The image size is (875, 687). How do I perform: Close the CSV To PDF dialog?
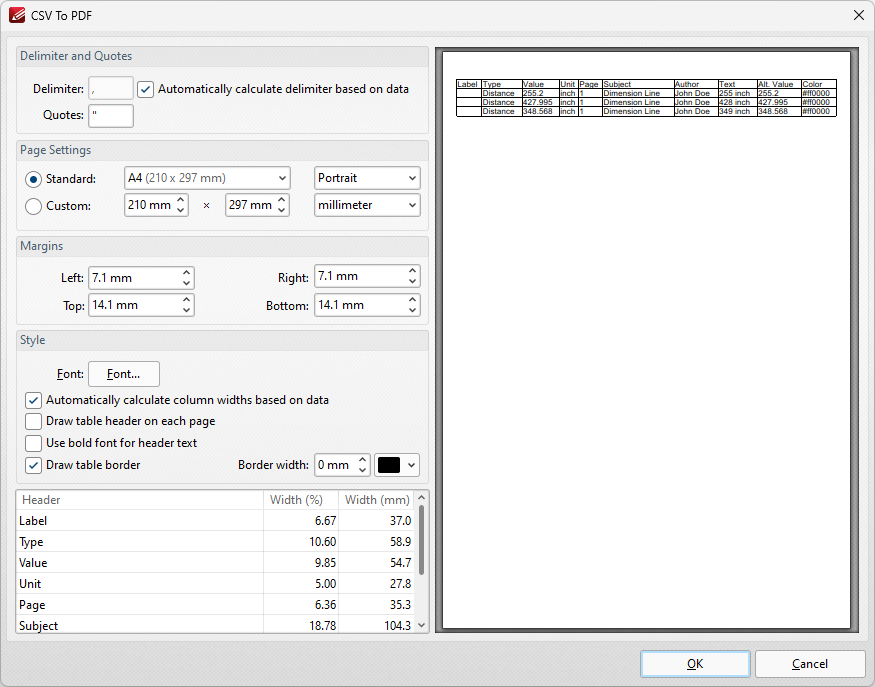coord(859,15)
